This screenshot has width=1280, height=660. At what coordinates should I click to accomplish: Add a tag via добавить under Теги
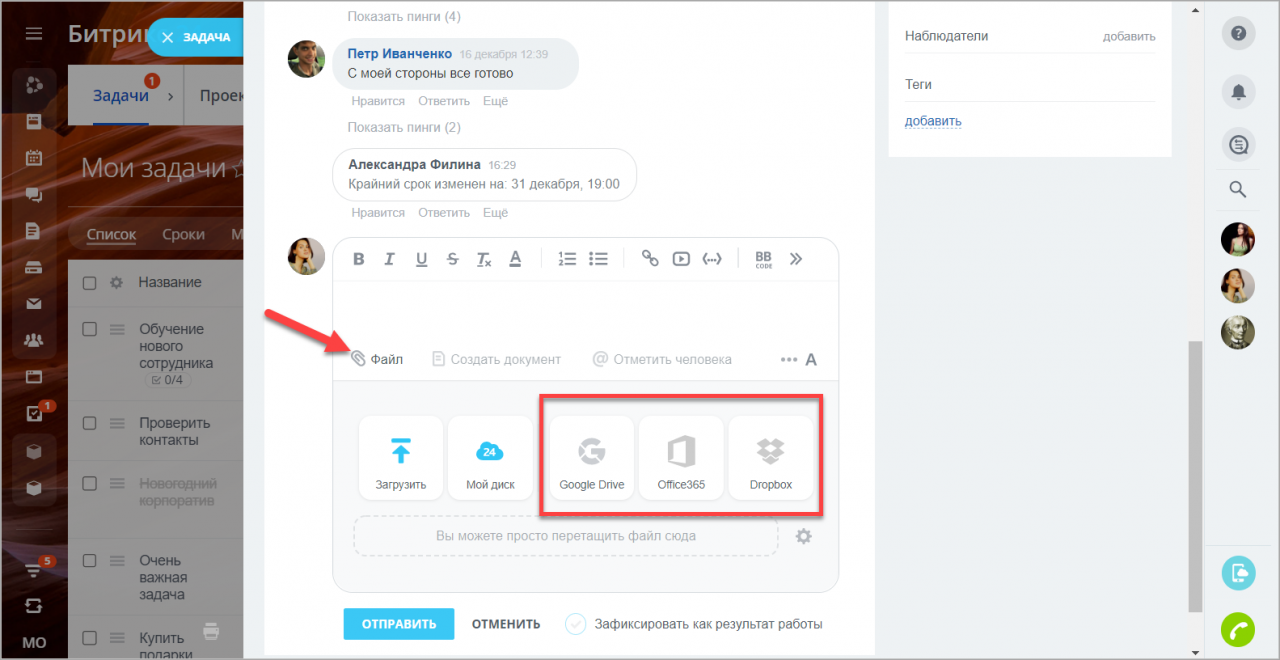[933, 121]
